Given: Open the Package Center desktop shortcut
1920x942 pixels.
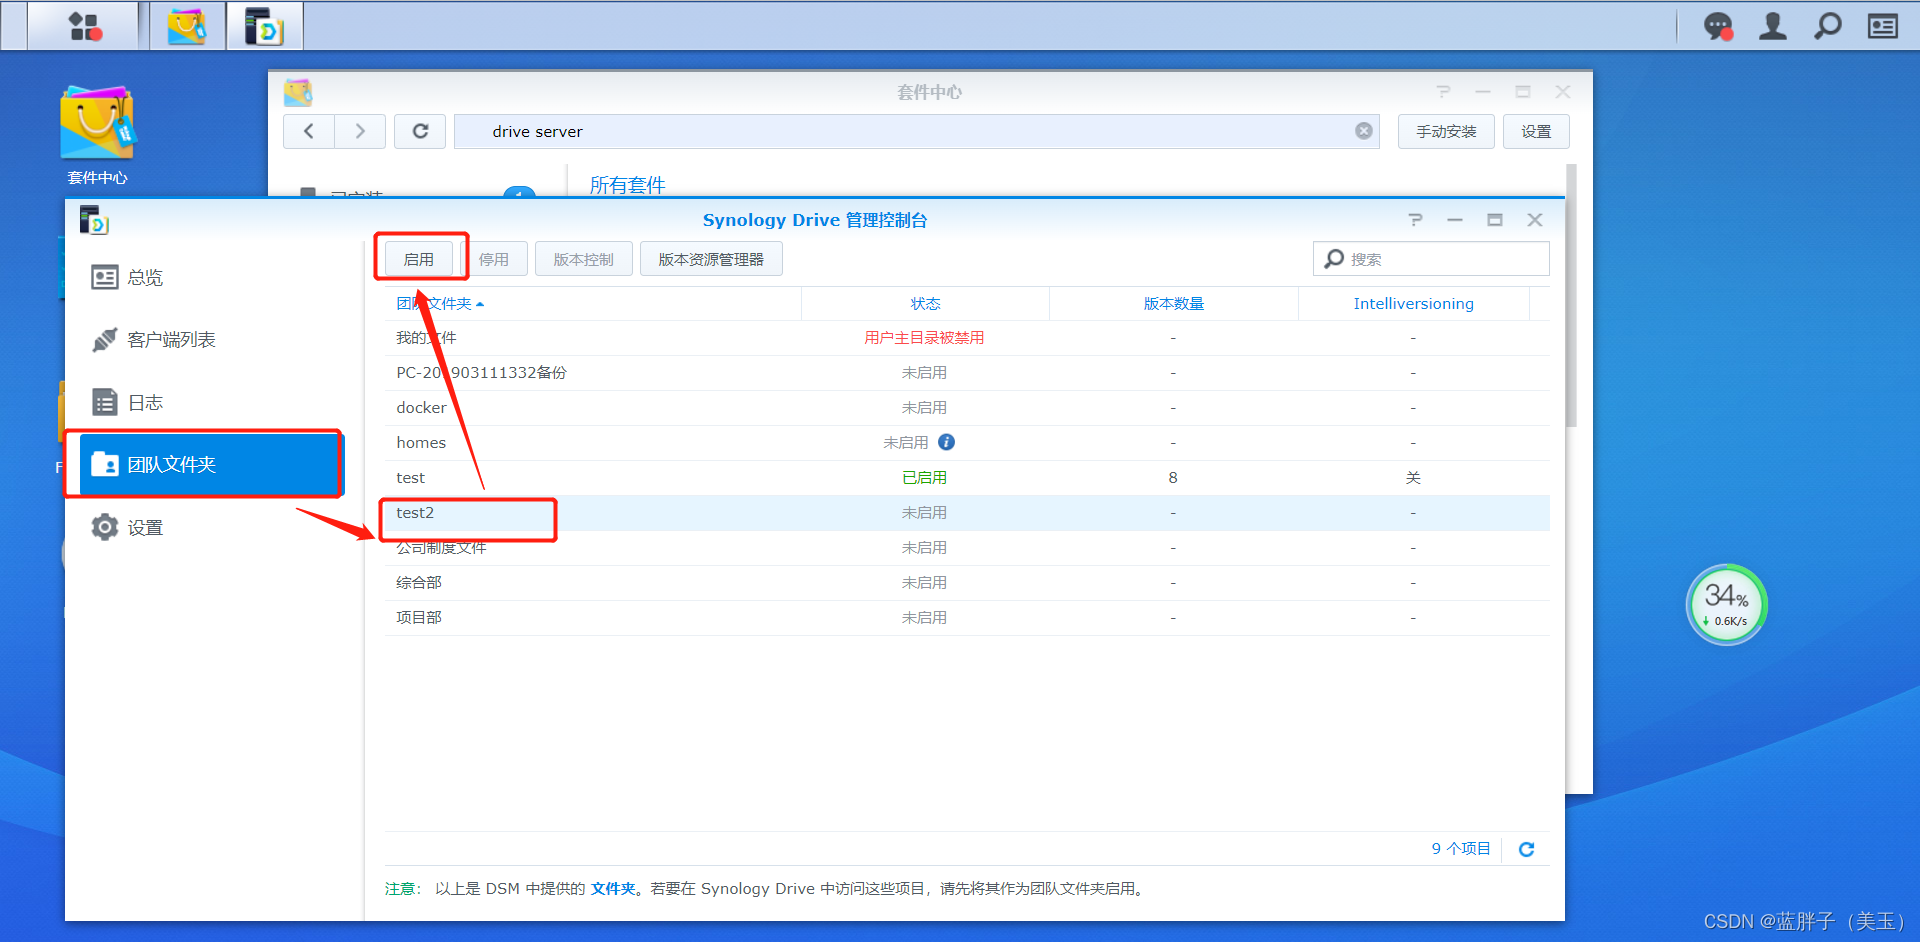Looking at the screenshot, I should coord(97,135).
